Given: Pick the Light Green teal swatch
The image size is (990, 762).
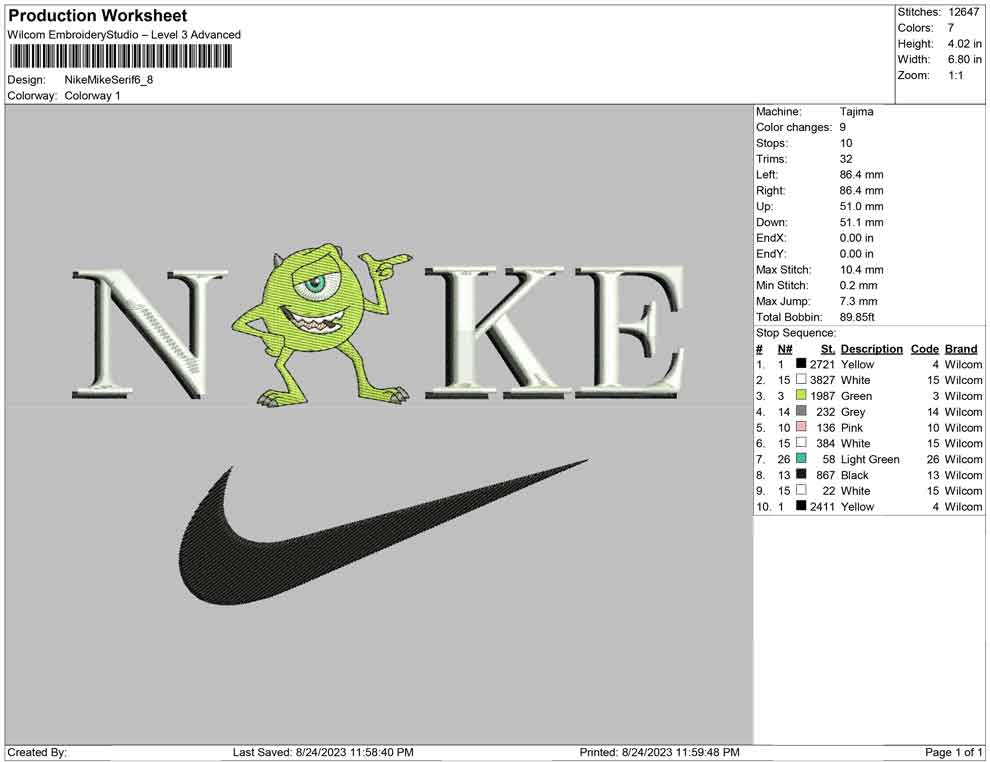Looking at the screenshot, I should coord(801,458).
